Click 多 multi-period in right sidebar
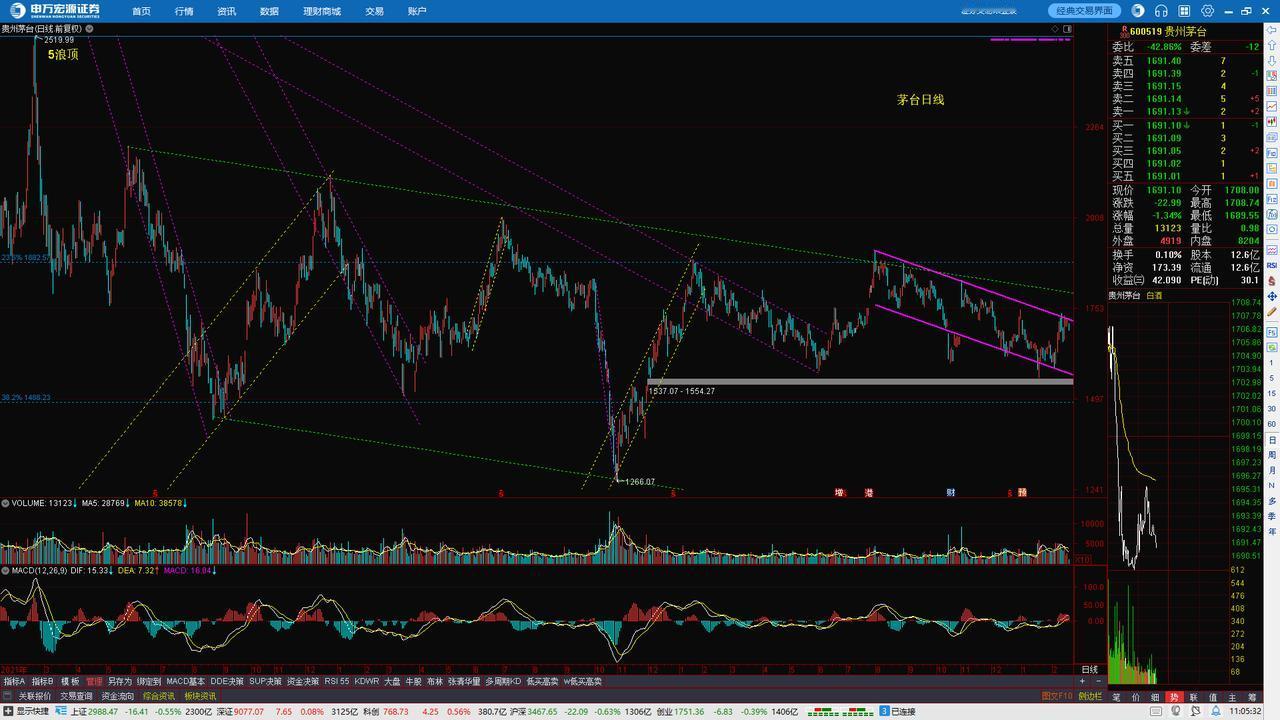 (x=1272, y=501)
